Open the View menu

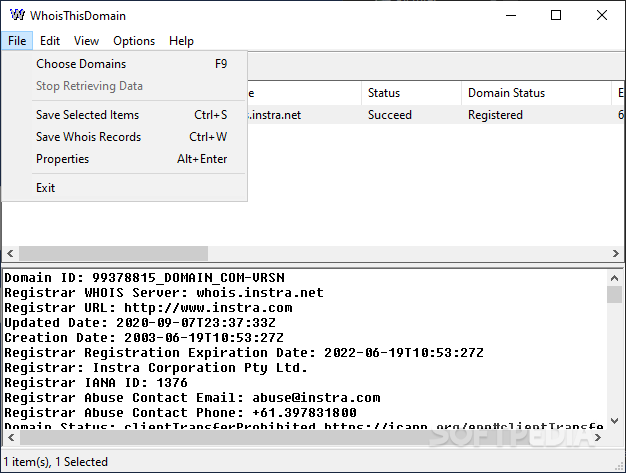point(86,41)
